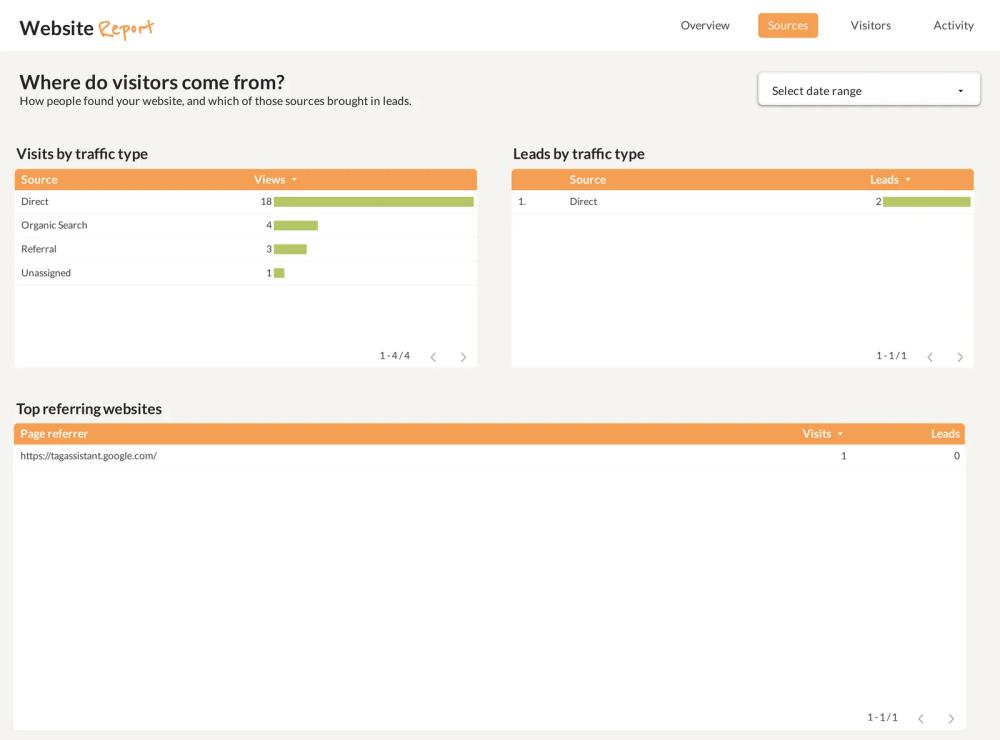Click Direct in Leads by traffic type

[583, 202]
